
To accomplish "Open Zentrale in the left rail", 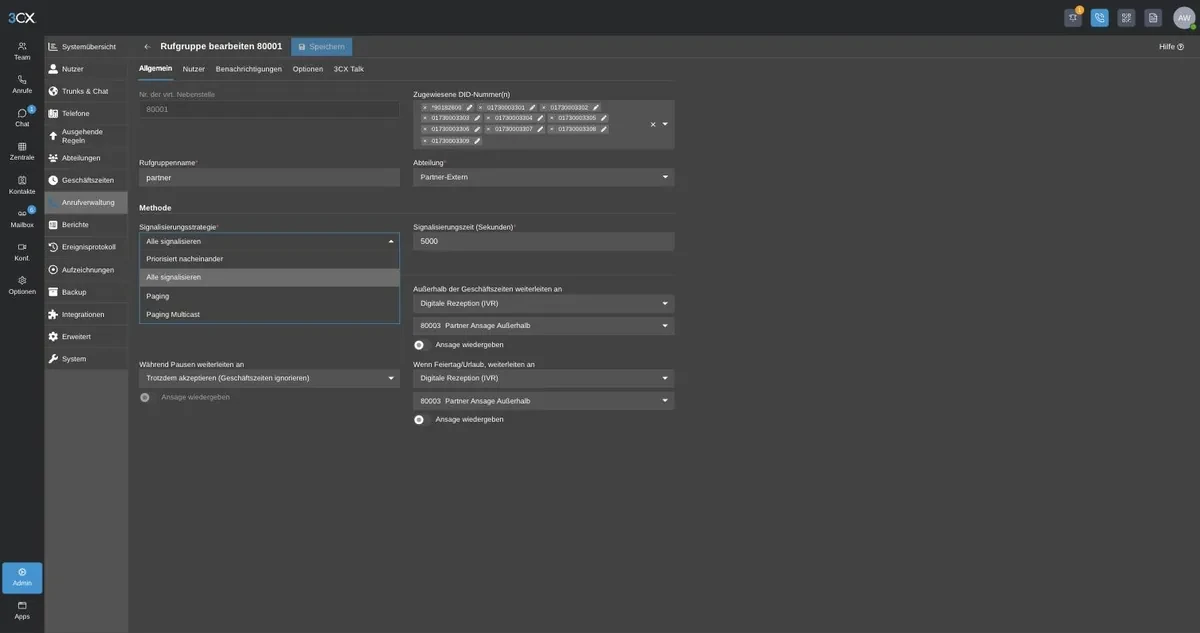I will click(x=22, y=151).
